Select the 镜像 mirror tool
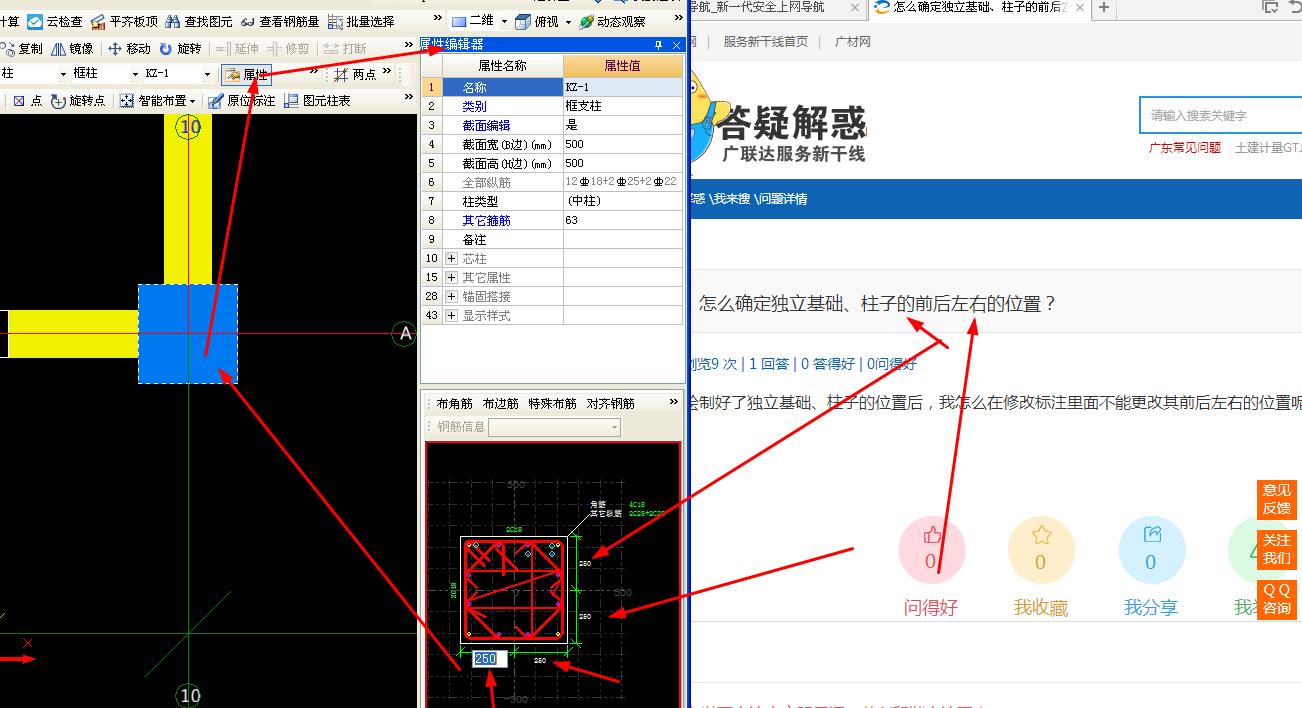1302x708 pixels. pyautogui.click(x=73, y=48)
